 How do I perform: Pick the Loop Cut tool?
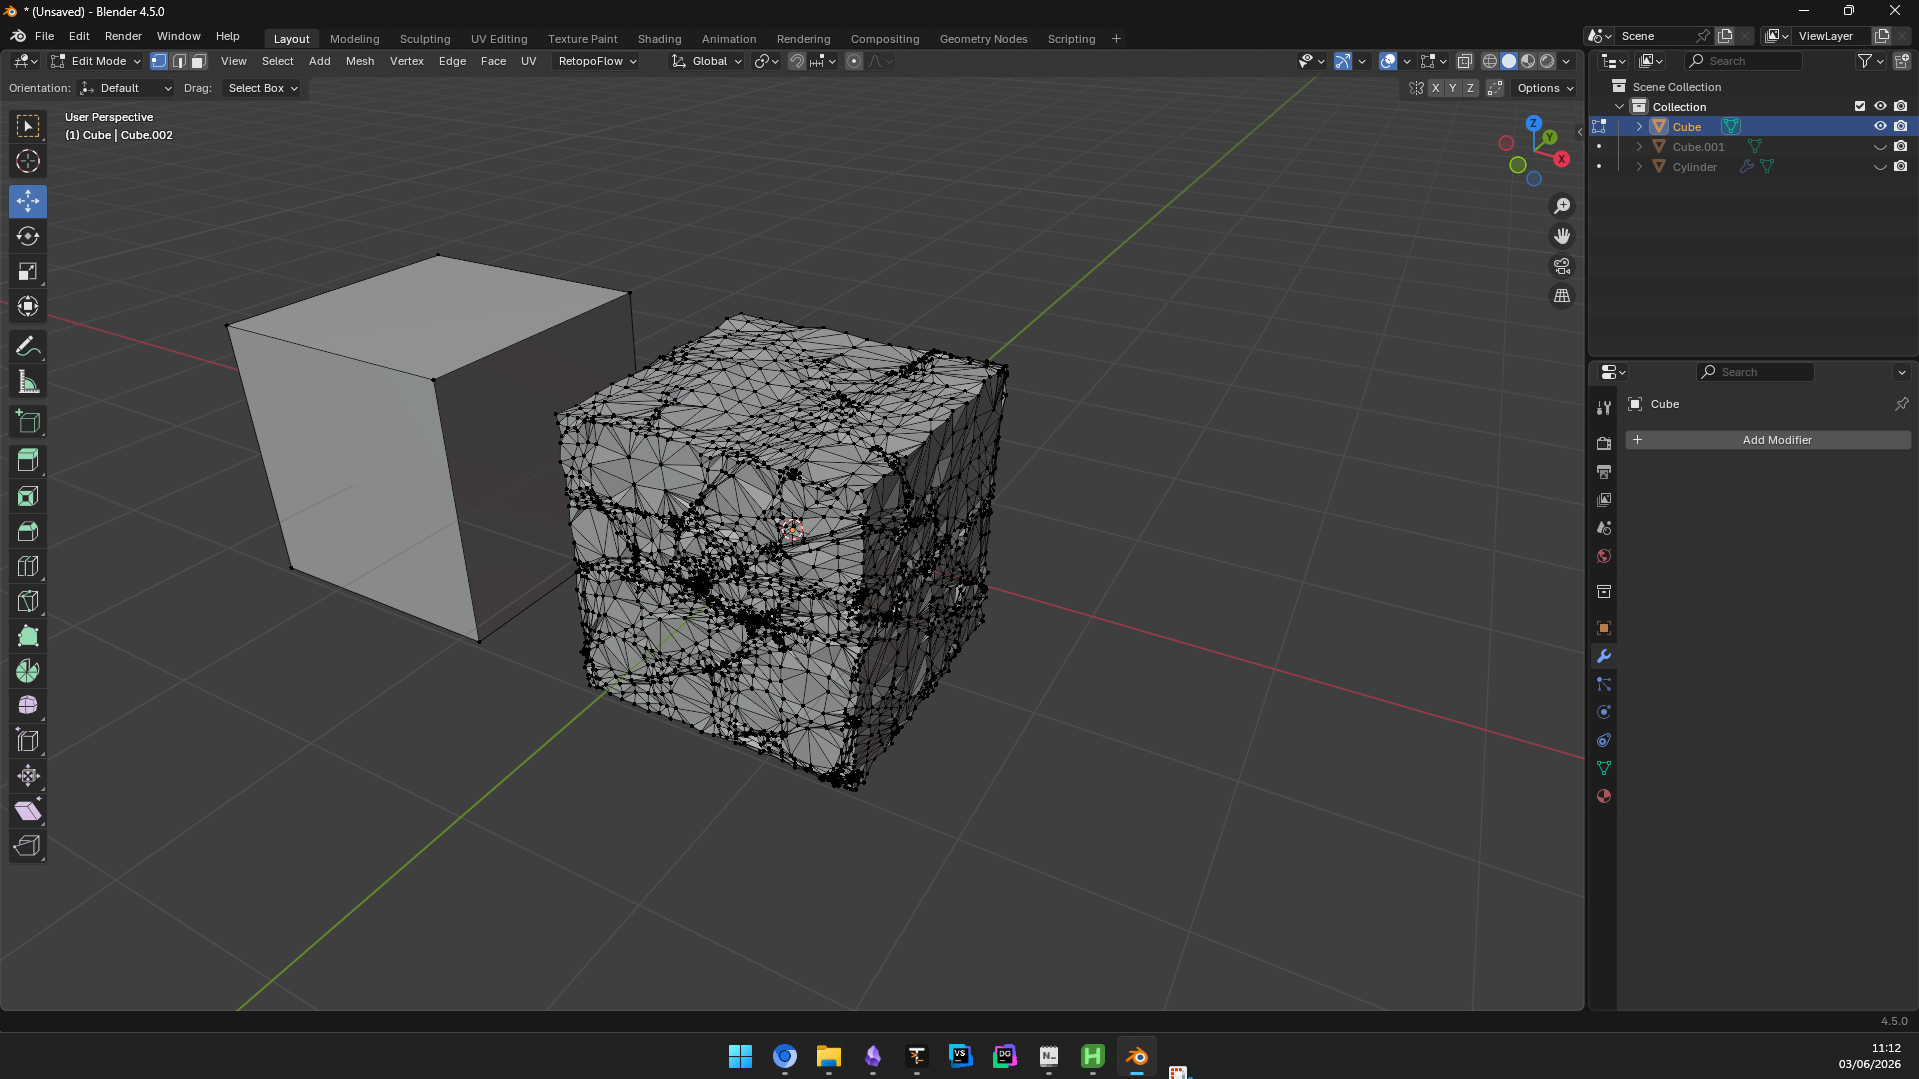pyautogui.click(x=28, y=566)
